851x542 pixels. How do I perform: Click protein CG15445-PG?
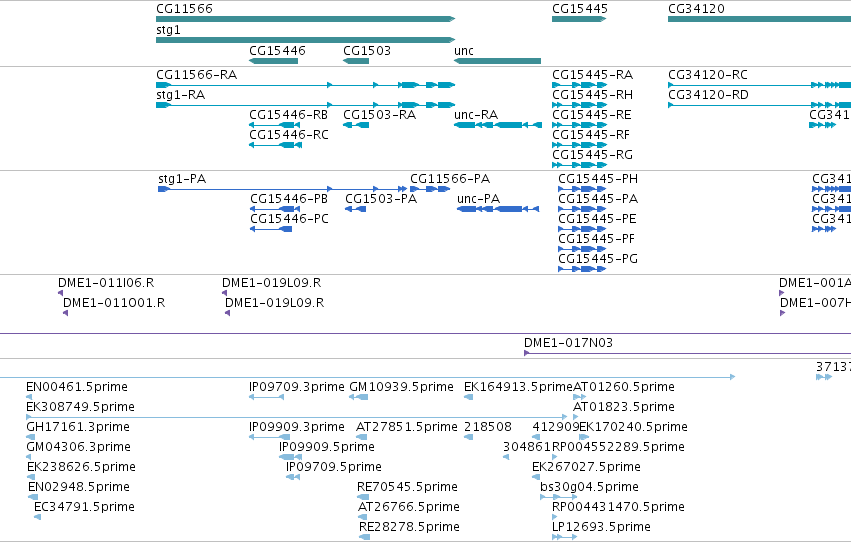pyautogui.click(x=598, y=259)
